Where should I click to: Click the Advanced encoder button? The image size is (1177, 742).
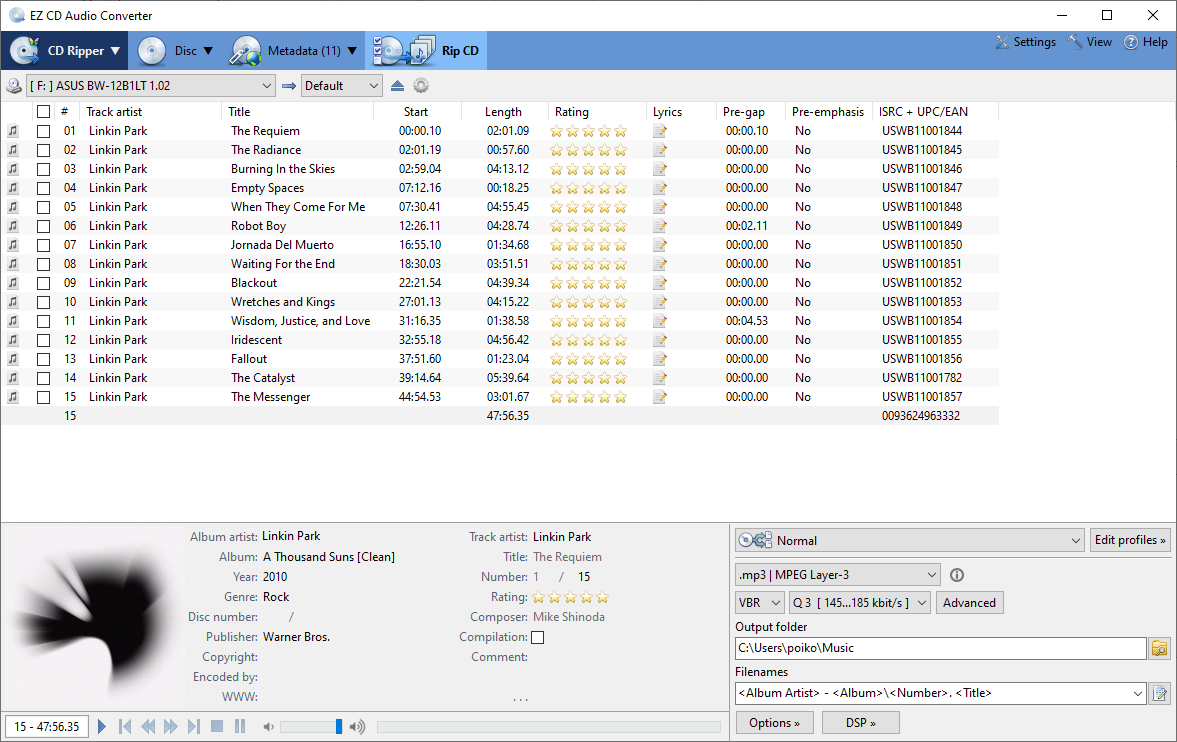coord(969,603)
